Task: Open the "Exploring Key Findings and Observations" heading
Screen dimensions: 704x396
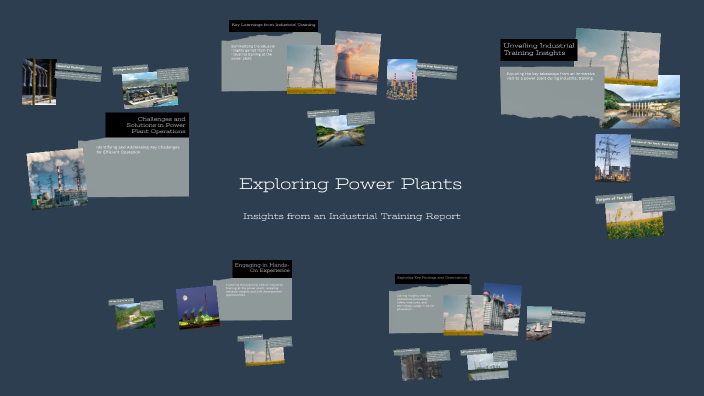Action: [432, 278]
